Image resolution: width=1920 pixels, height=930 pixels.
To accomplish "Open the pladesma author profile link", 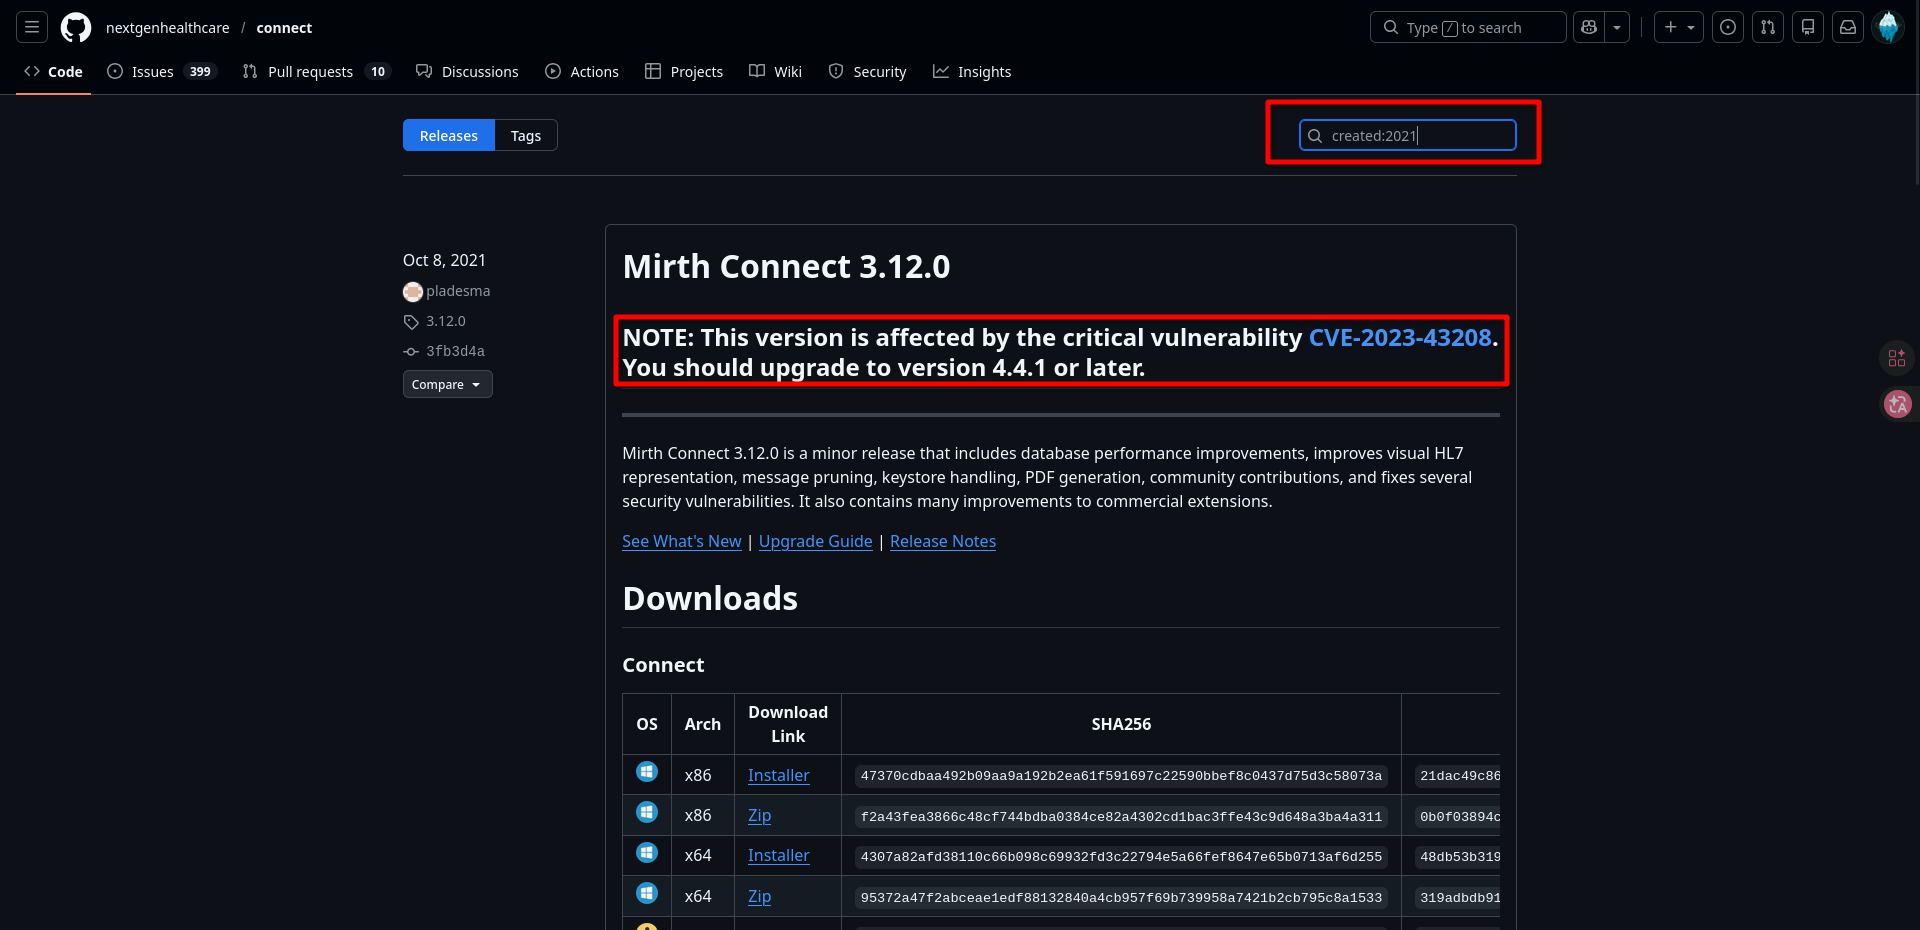I will 458,291.
